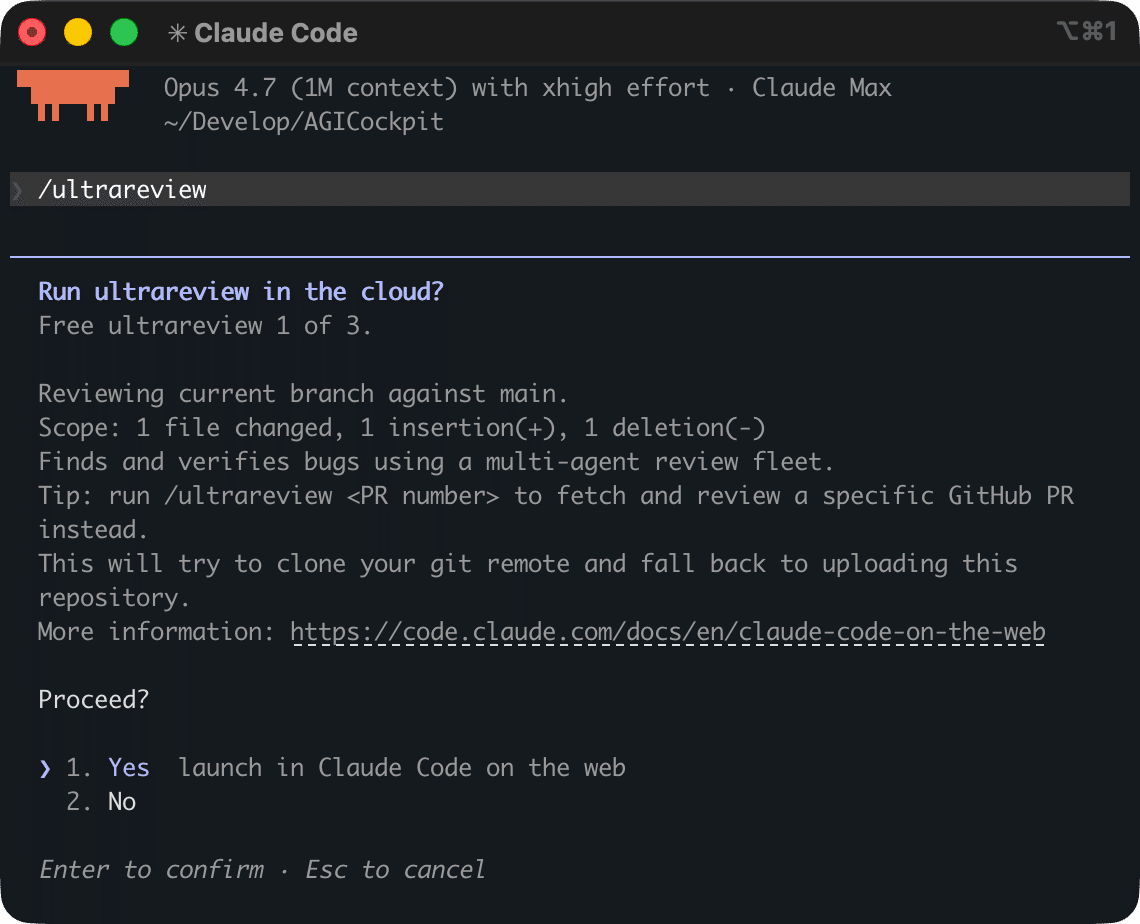Click the "Claude Code" window title text

(x=275, y=33)
